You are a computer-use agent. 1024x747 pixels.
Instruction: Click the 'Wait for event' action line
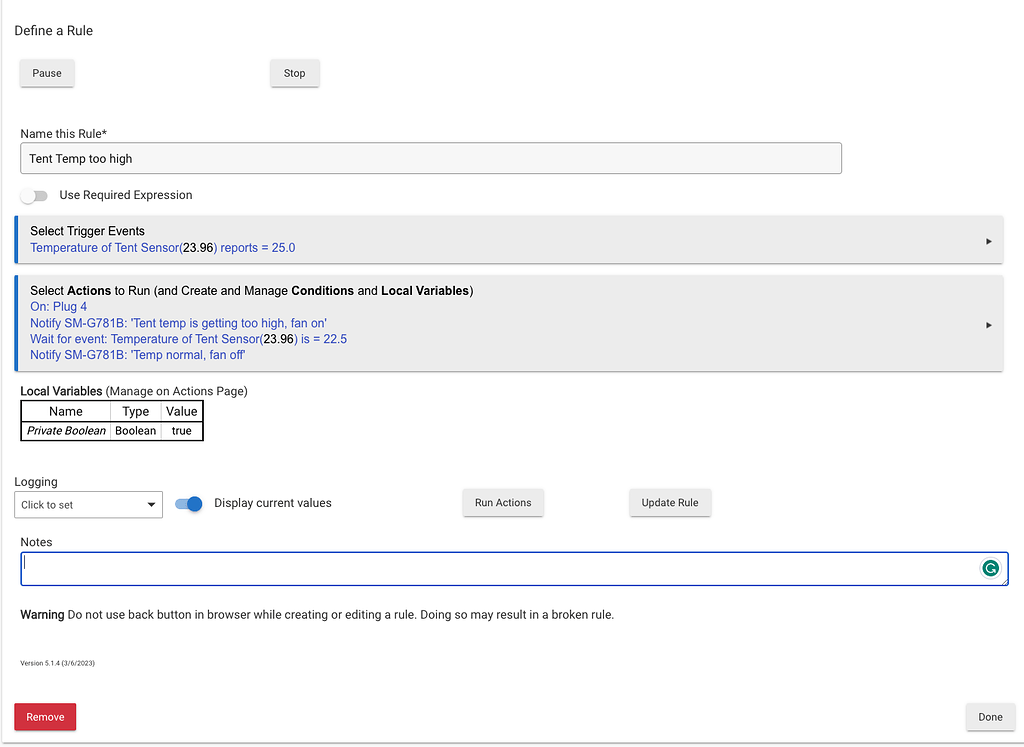click(x=188, y=339)
